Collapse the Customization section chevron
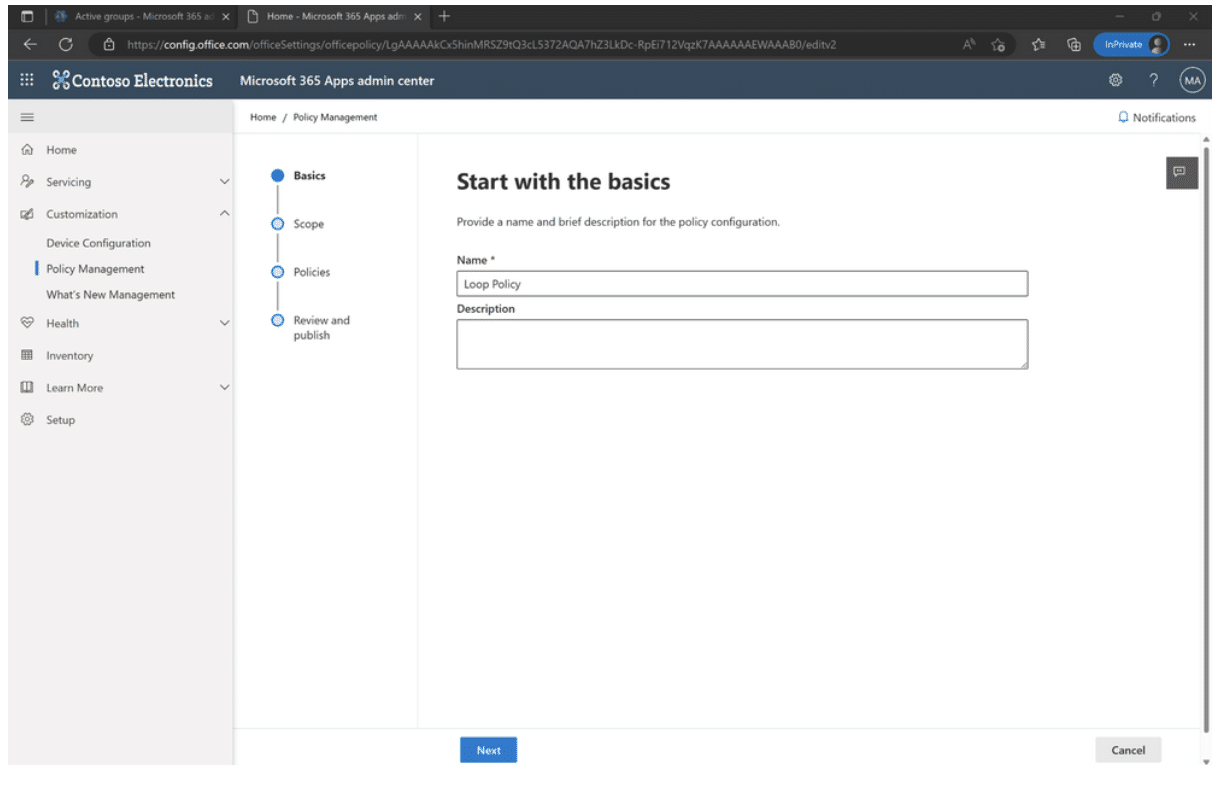The image size is (1222, 800). [224, 214]
